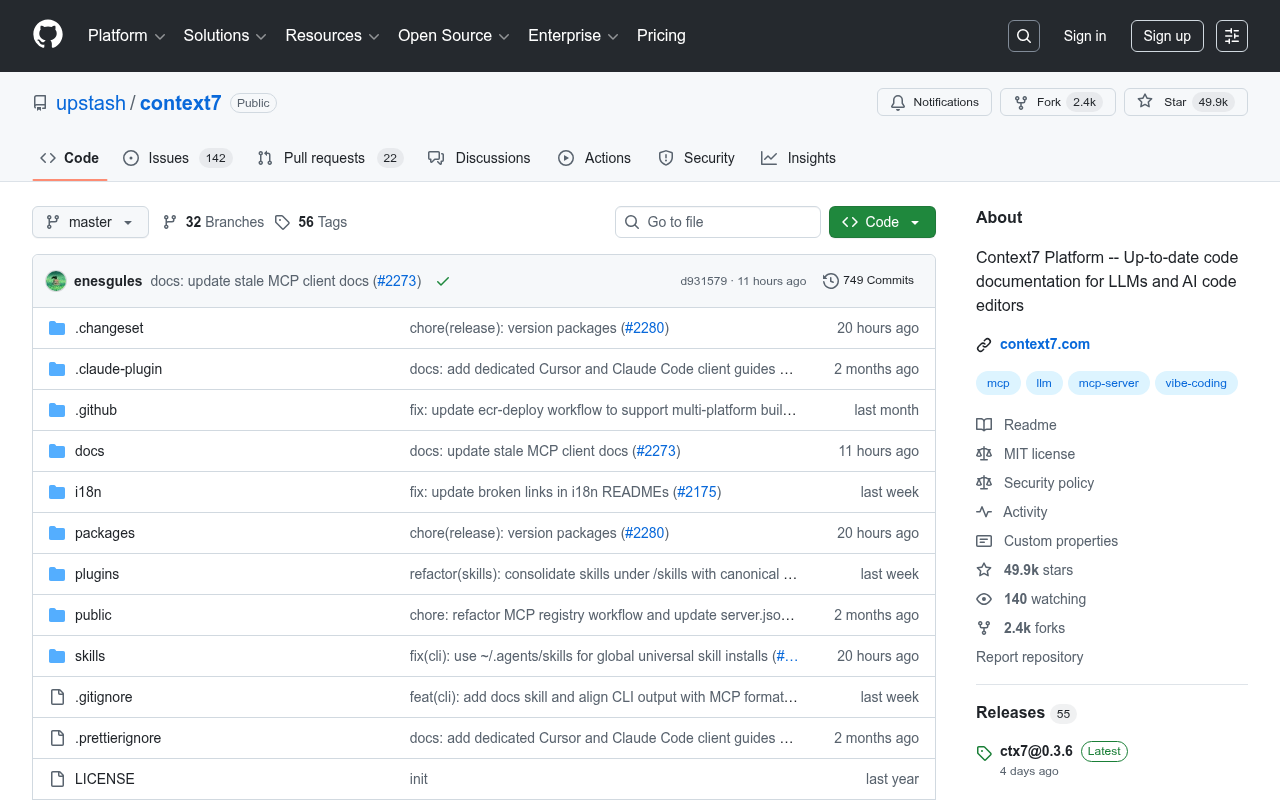Click the MIT license scales icon
The image size is (1280, 800).
point(984,453)
